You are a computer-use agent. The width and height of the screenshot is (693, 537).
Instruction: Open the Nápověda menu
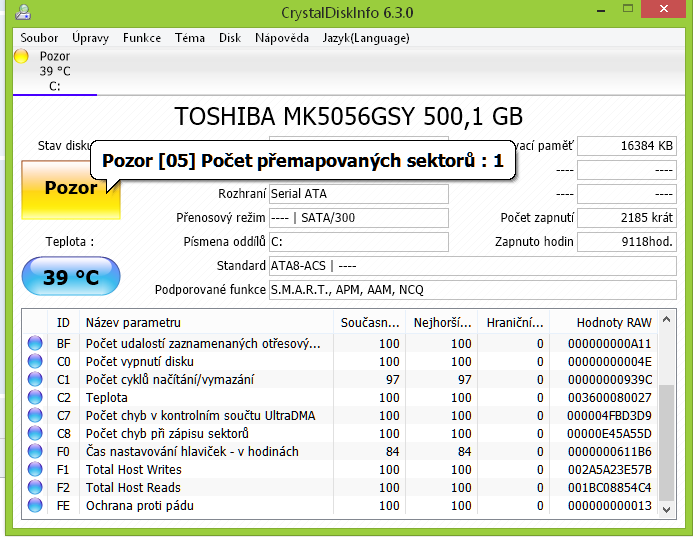[281, 38]
